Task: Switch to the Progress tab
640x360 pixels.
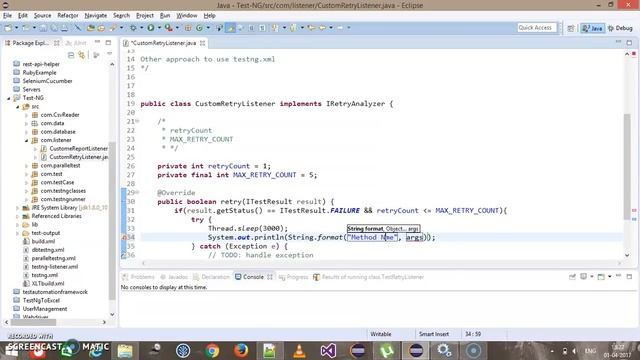Action: pyautogui.click(x=293, y=277)
